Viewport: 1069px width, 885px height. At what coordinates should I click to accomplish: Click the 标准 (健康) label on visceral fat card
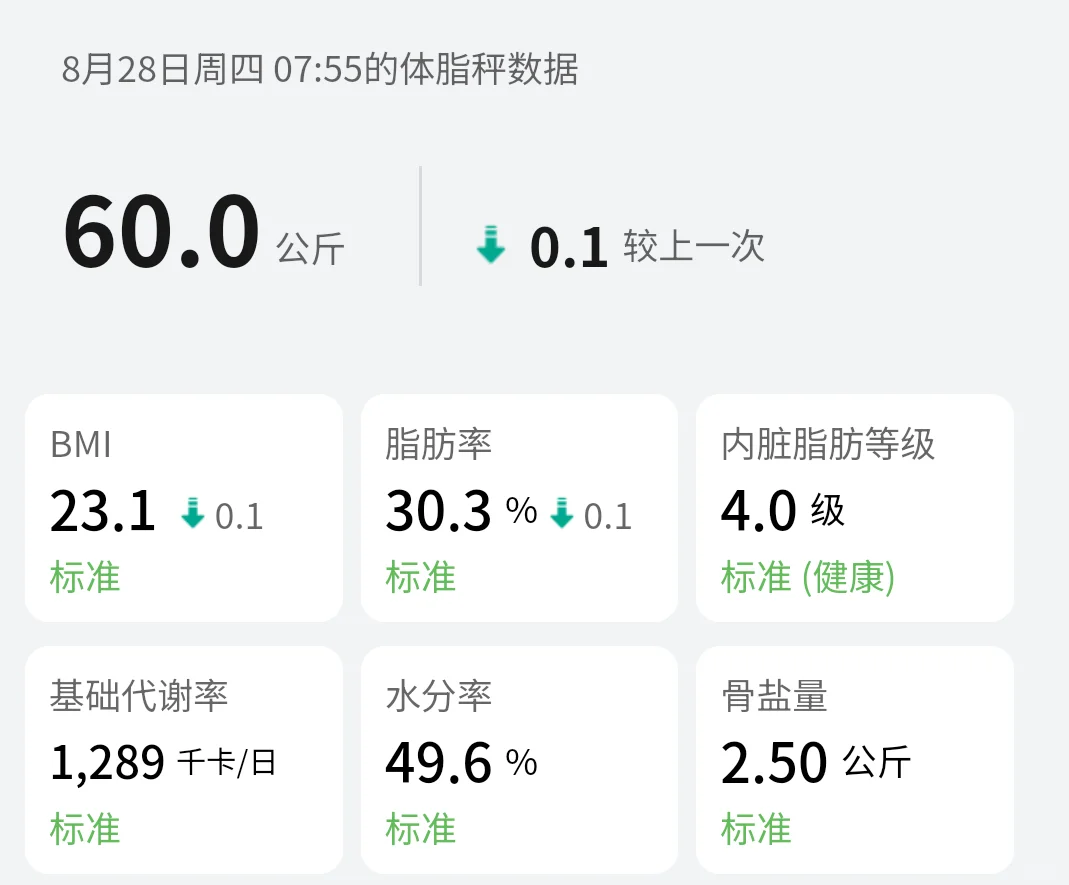click(x=806, y=578)
